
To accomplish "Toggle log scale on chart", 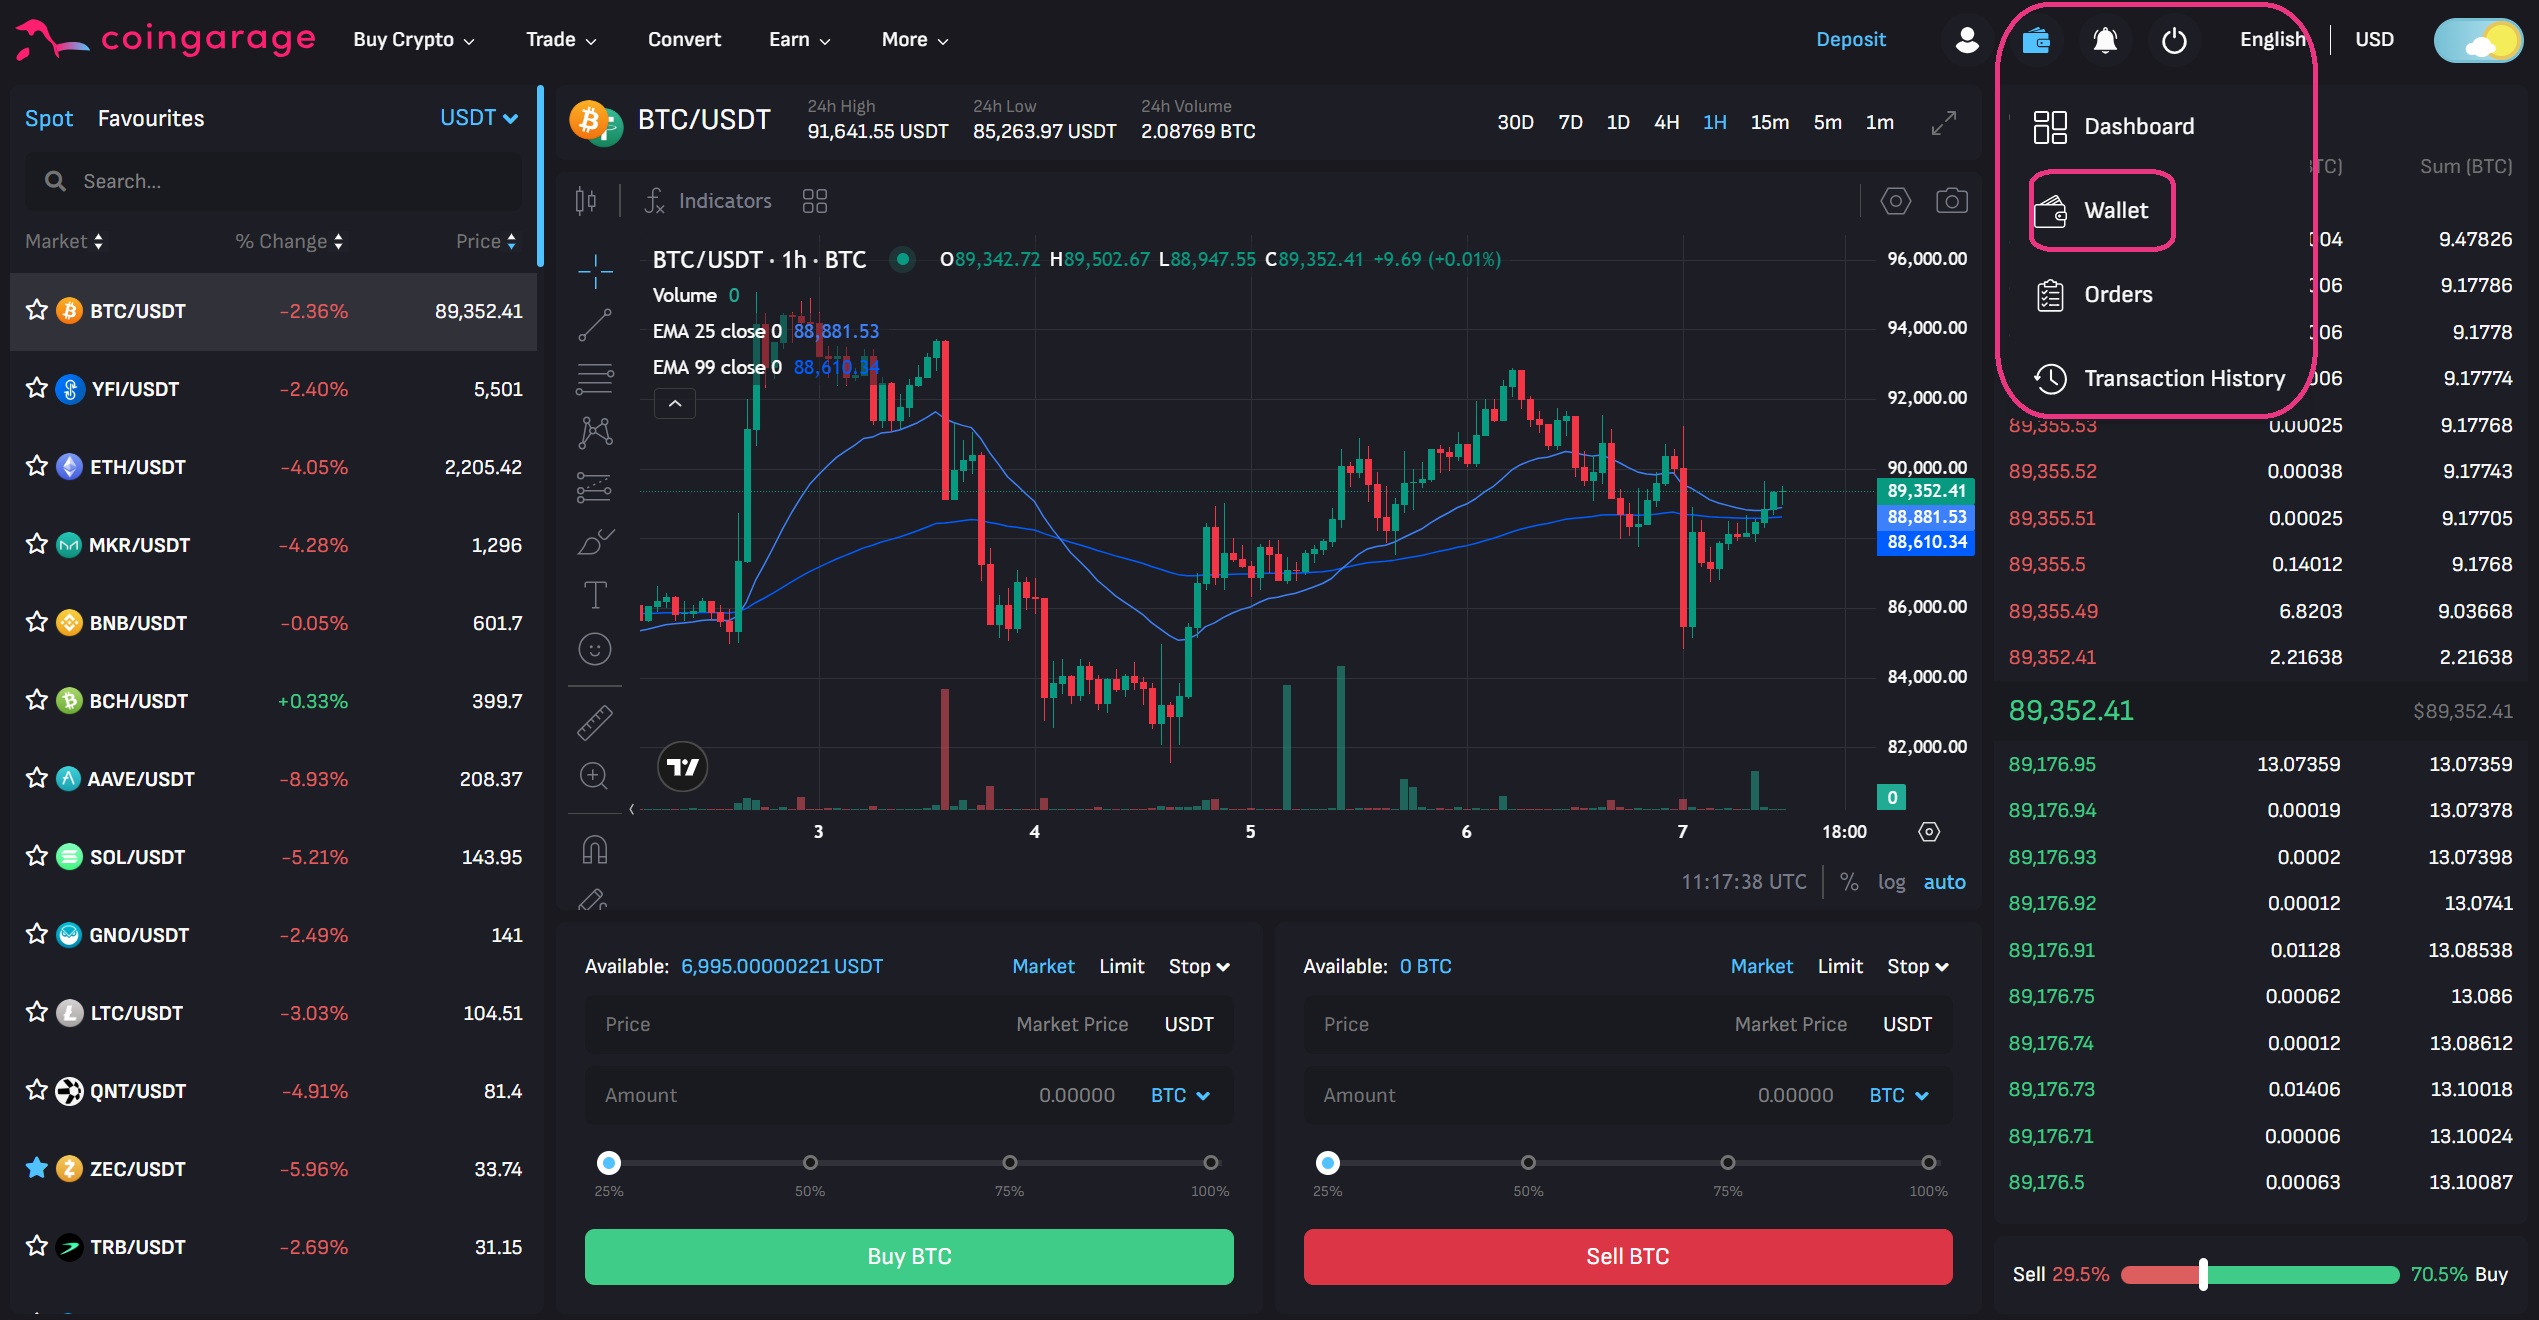I will pyautogui.click(x=1891, y=882).
